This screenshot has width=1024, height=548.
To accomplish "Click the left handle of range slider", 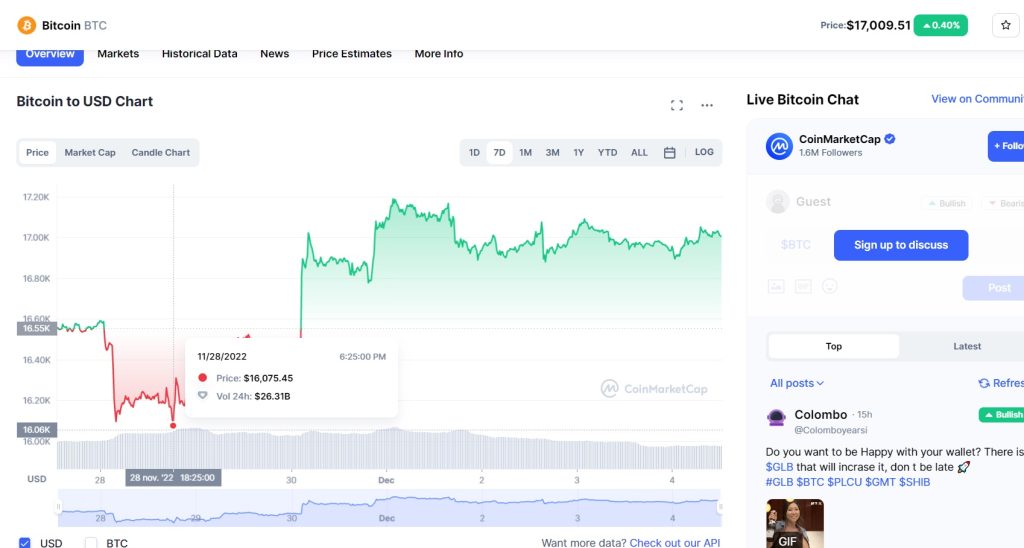I will pos(58,507).
